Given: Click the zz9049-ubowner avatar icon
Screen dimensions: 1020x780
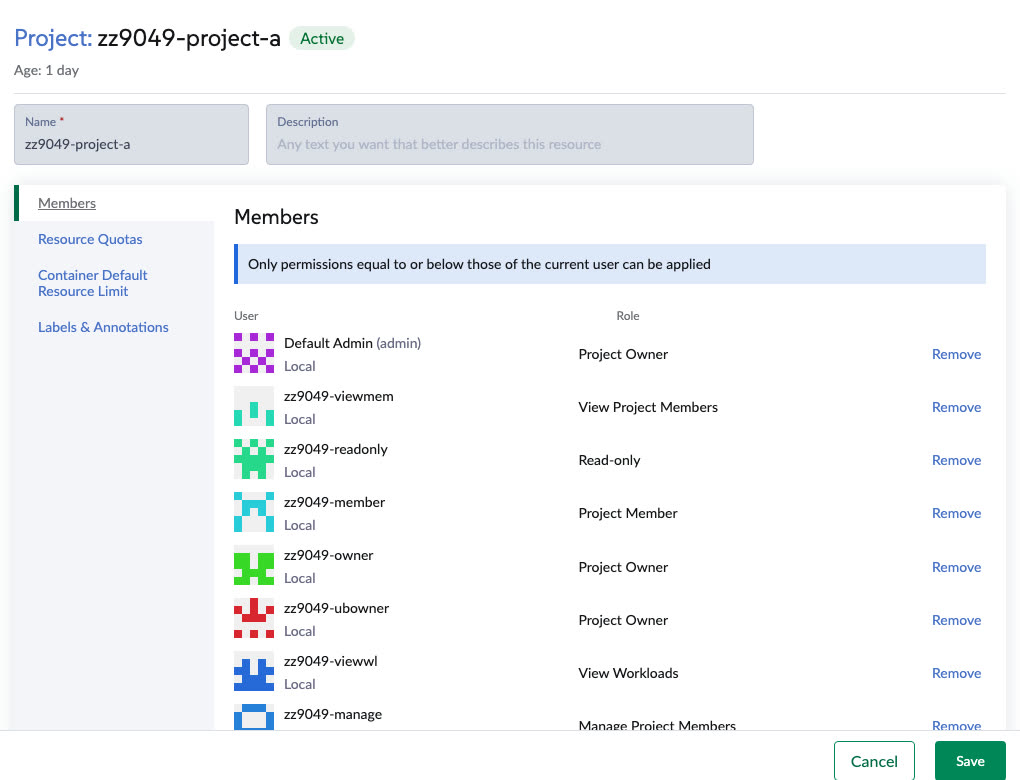Looking at the screenshot, I should pos(254,618).
